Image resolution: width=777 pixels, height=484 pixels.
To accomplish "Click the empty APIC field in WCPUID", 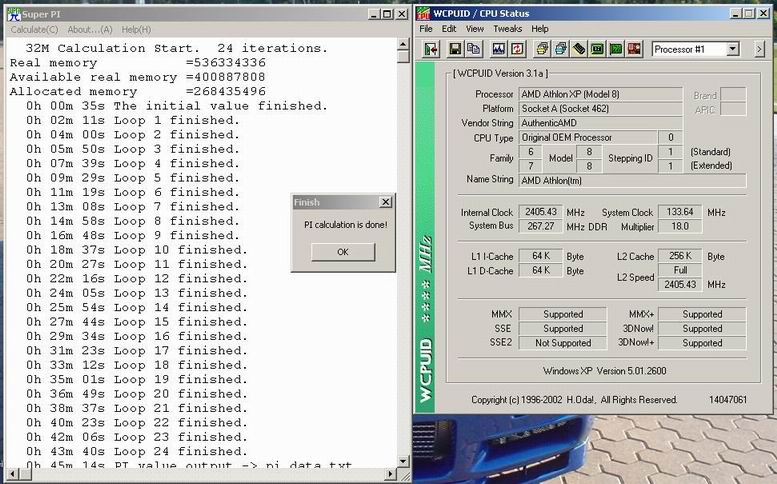I will [x=733, y=108].
